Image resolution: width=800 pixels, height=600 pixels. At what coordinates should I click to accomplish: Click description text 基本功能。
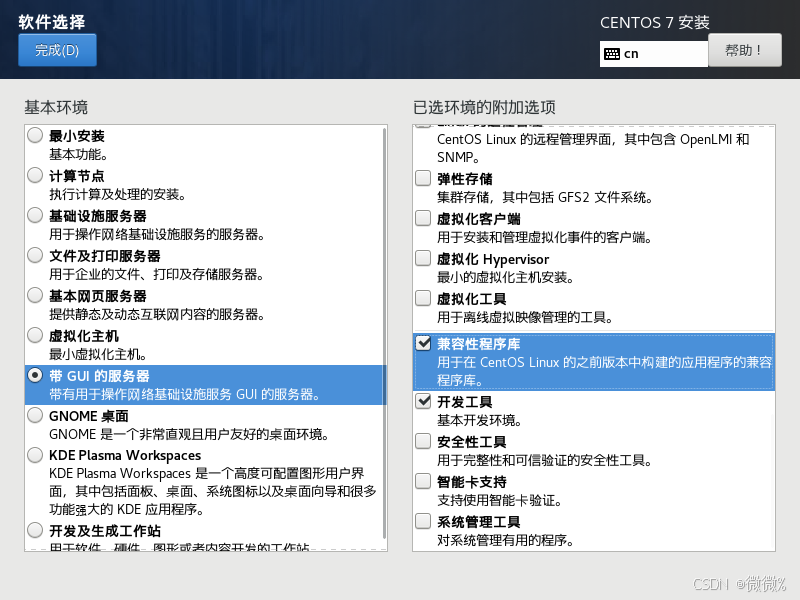pos(78,154)
